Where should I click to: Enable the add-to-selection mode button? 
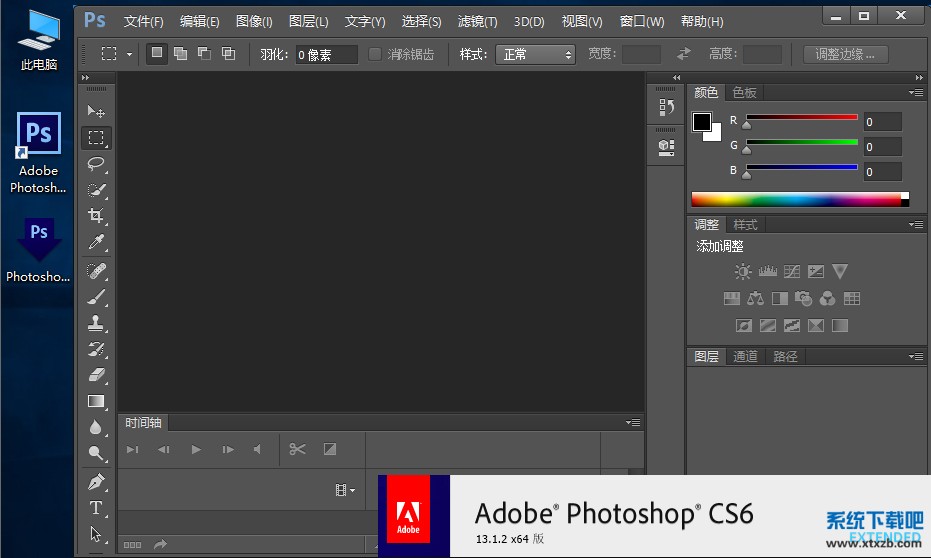point(180,54)
